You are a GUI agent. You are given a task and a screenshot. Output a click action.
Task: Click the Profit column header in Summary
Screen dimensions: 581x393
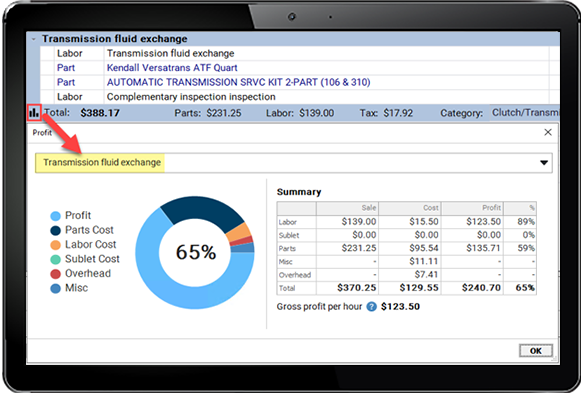(x=472, y=208)
